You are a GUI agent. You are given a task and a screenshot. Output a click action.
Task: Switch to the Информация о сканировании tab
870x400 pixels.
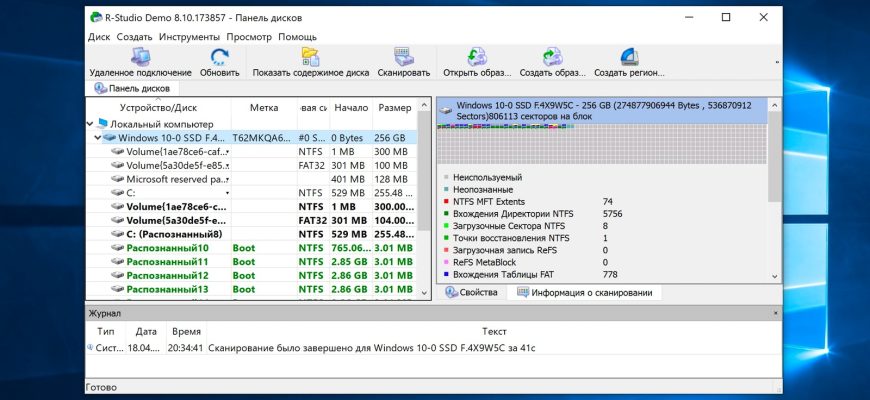[x=584, y=292]
